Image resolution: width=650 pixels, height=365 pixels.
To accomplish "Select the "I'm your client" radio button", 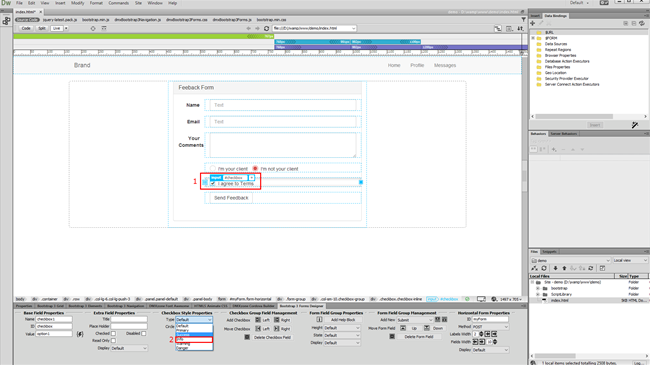I will click(x=213, y=169).
